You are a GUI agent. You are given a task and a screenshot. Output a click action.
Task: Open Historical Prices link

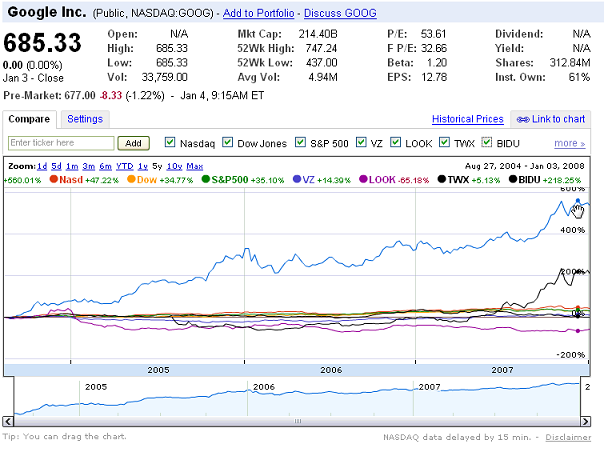coord(468,119)
